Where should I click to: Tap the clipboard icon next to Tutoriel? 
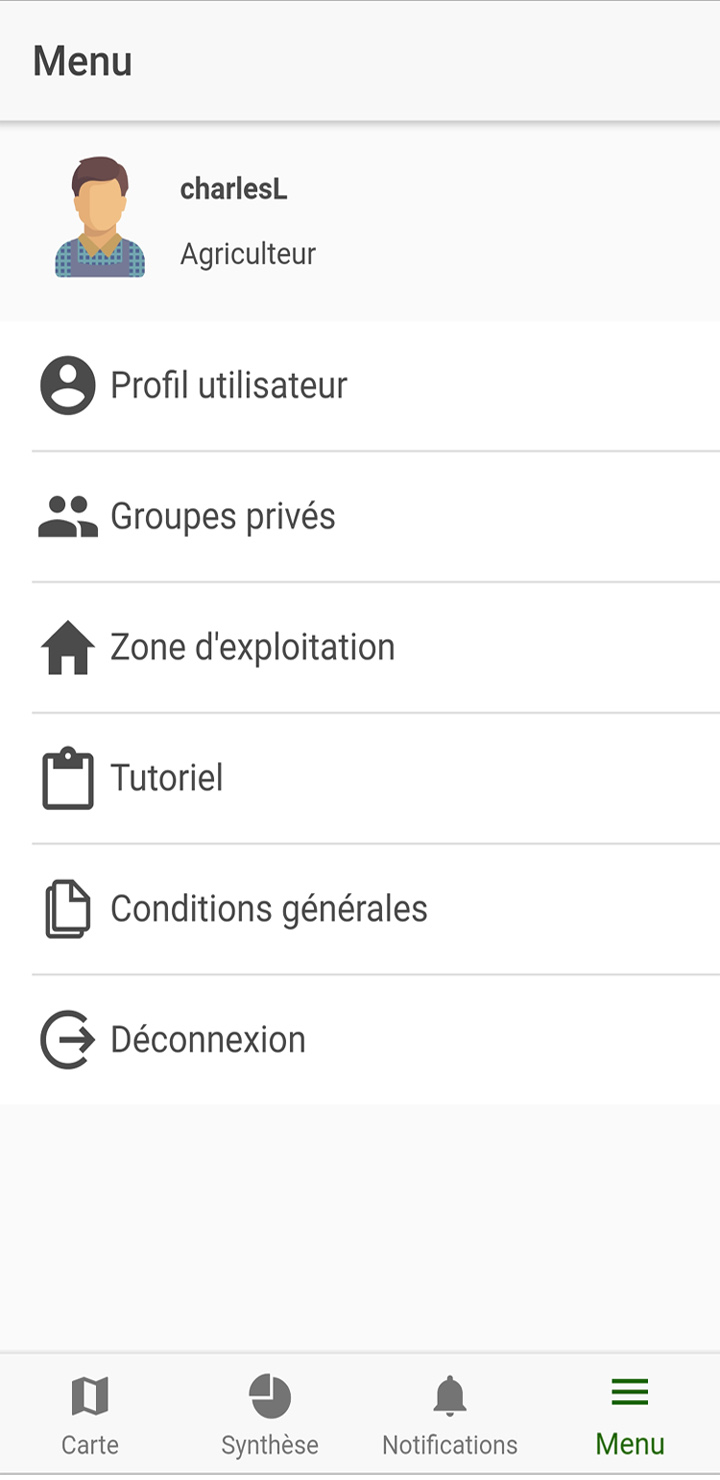tap(68, 778)
